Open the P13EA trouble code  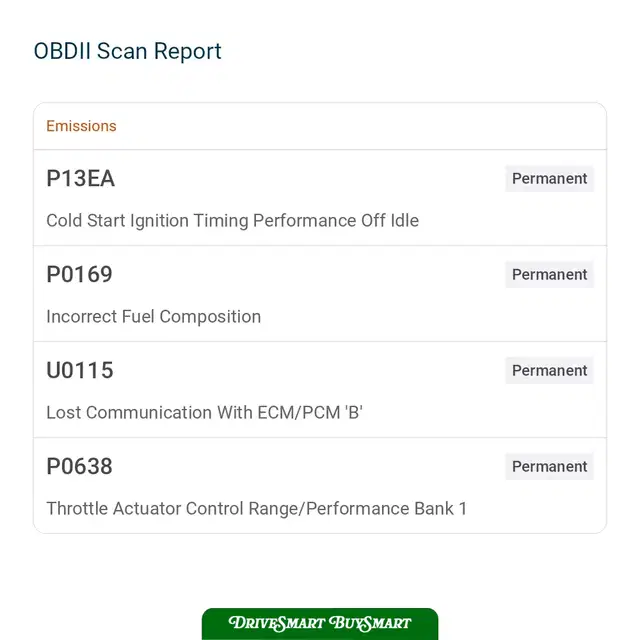80,178
